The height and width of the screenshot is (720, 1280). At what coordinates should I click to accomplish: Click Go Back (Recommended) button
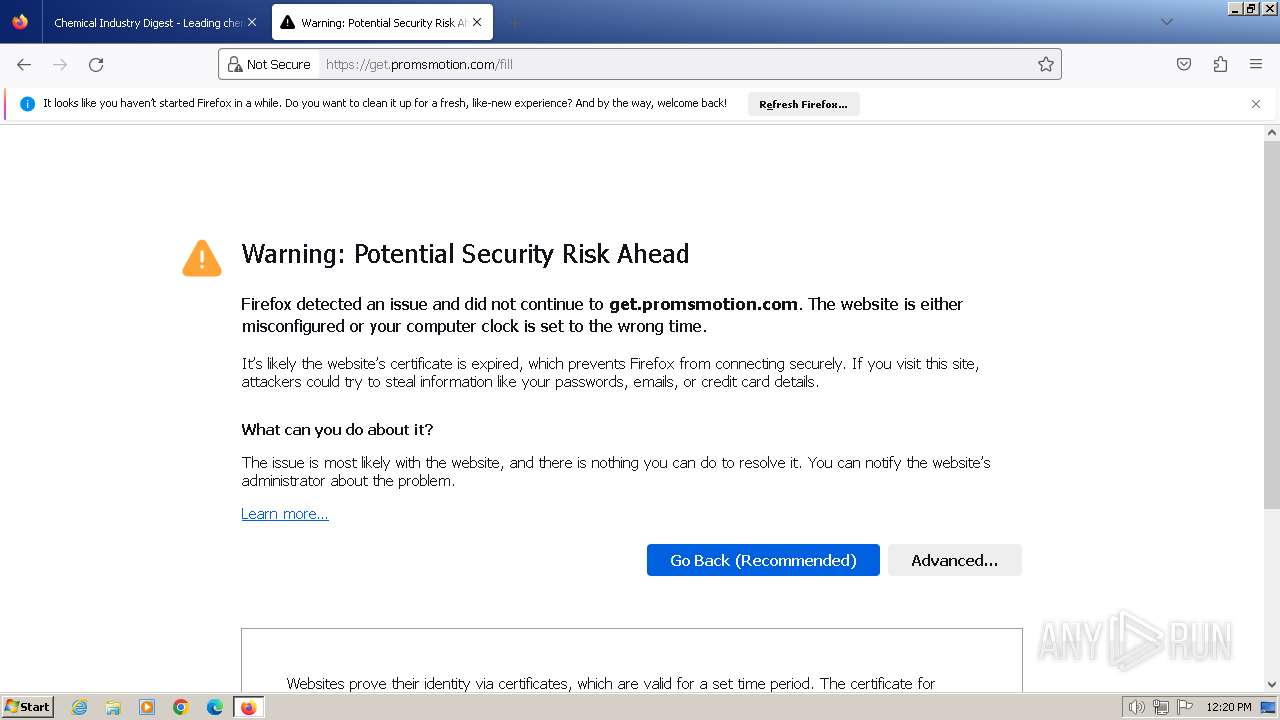pos(763,560)
